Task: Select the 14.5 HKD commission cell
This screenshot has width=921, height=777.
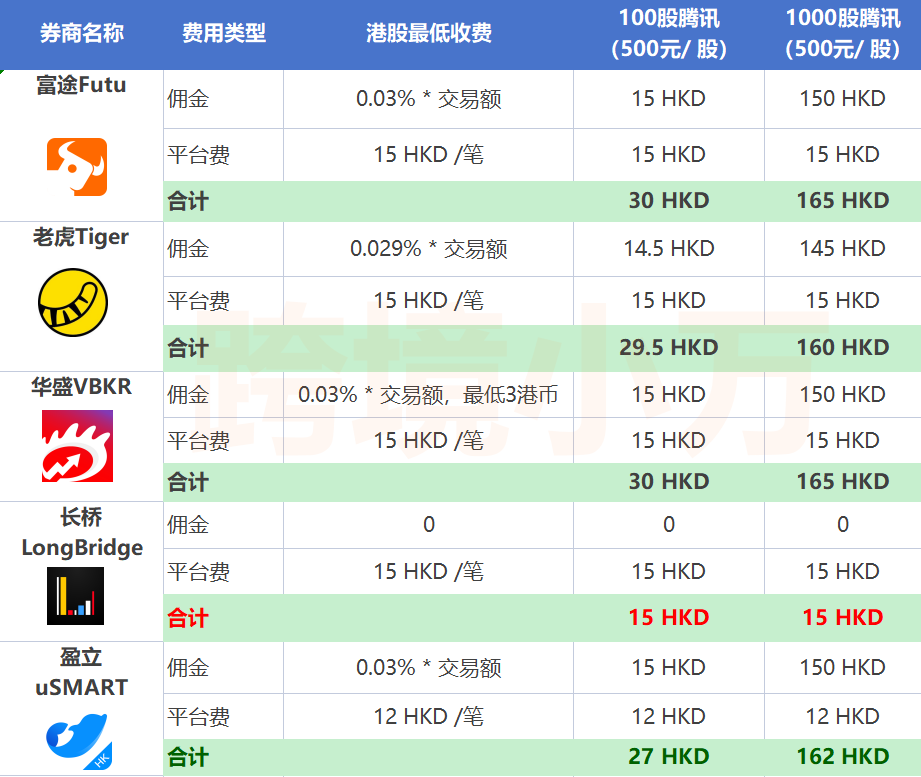Action: [669, 249]
